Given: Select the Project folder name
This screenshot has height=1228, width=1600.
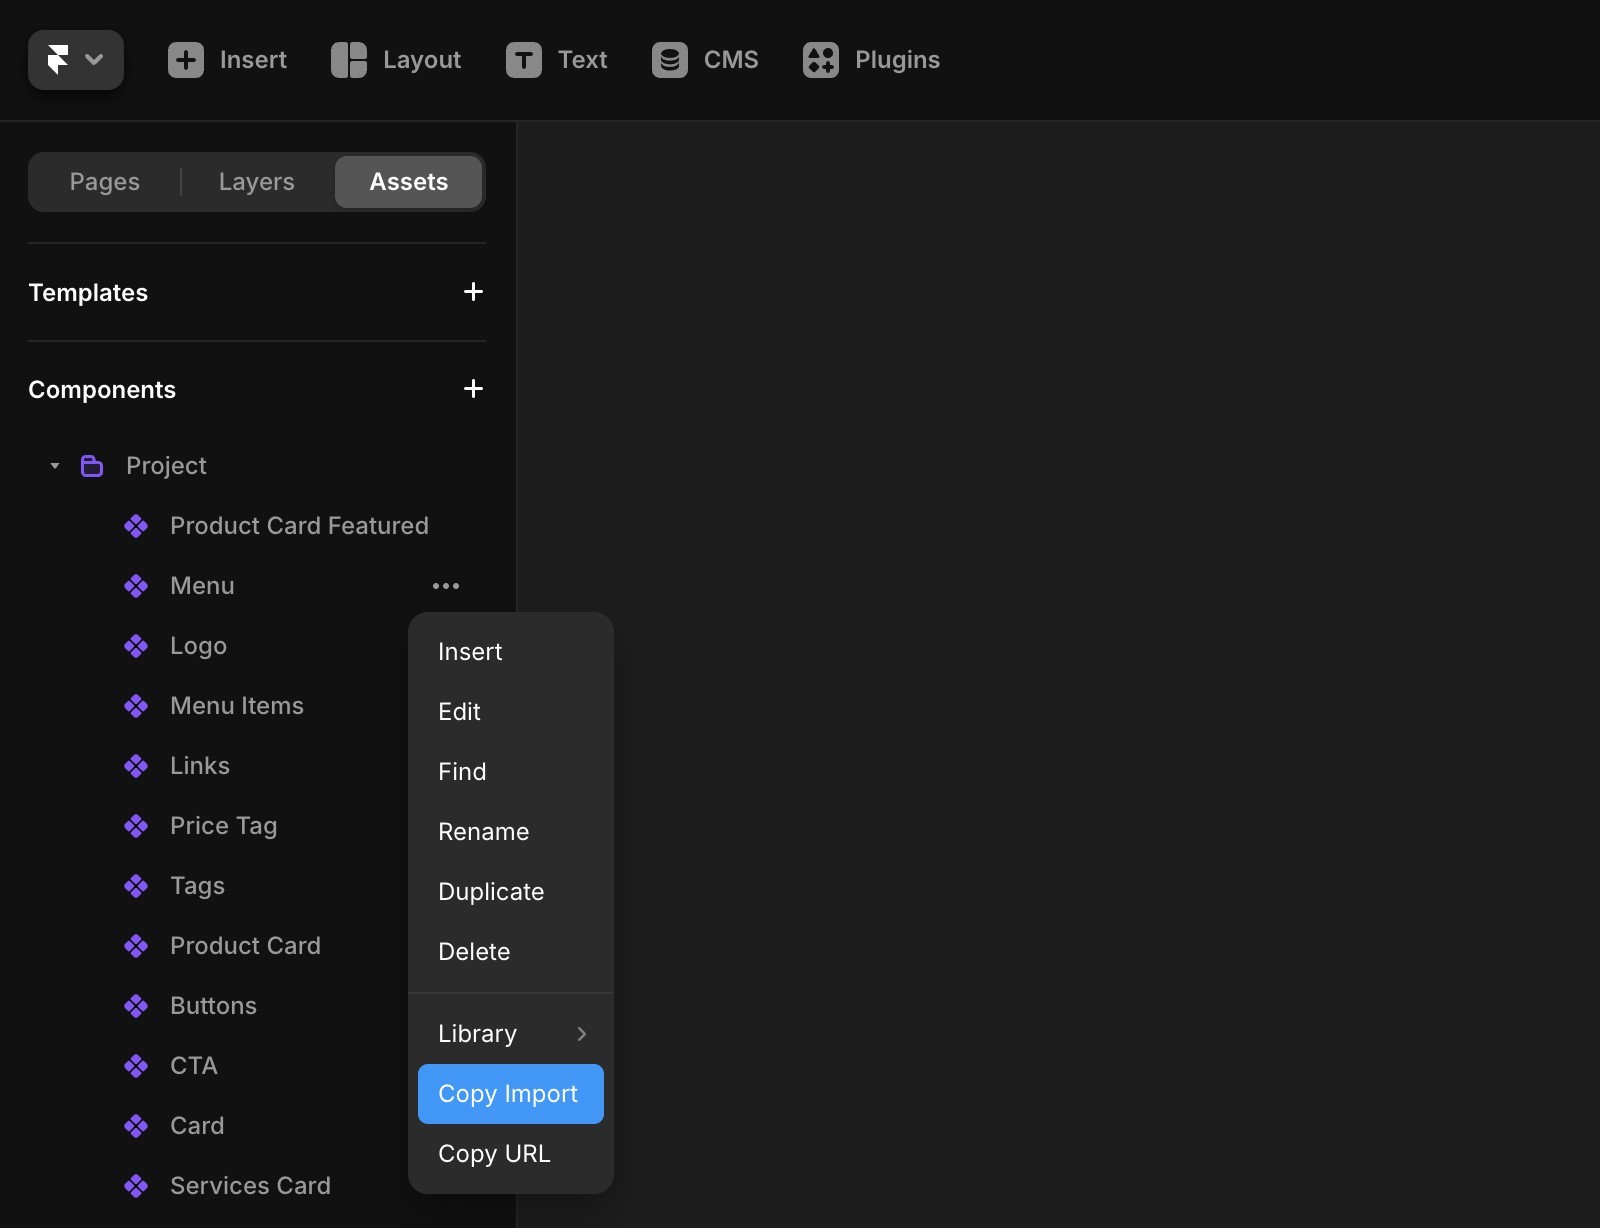Looking at the screenshot, I should [x=166, y=466].
